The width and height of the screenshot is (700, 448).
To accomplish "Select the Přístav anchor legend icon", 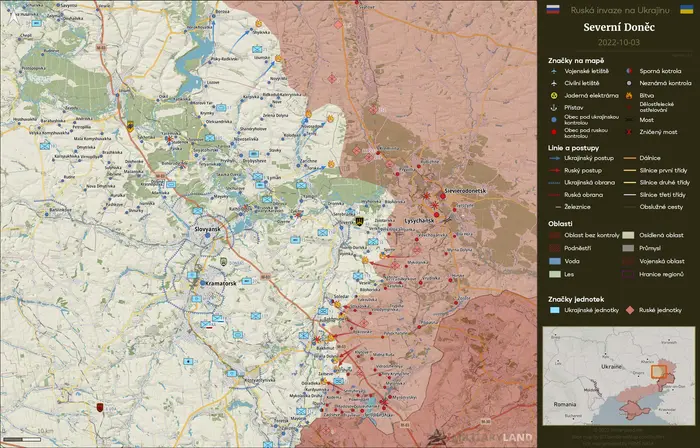I will 554,108.
